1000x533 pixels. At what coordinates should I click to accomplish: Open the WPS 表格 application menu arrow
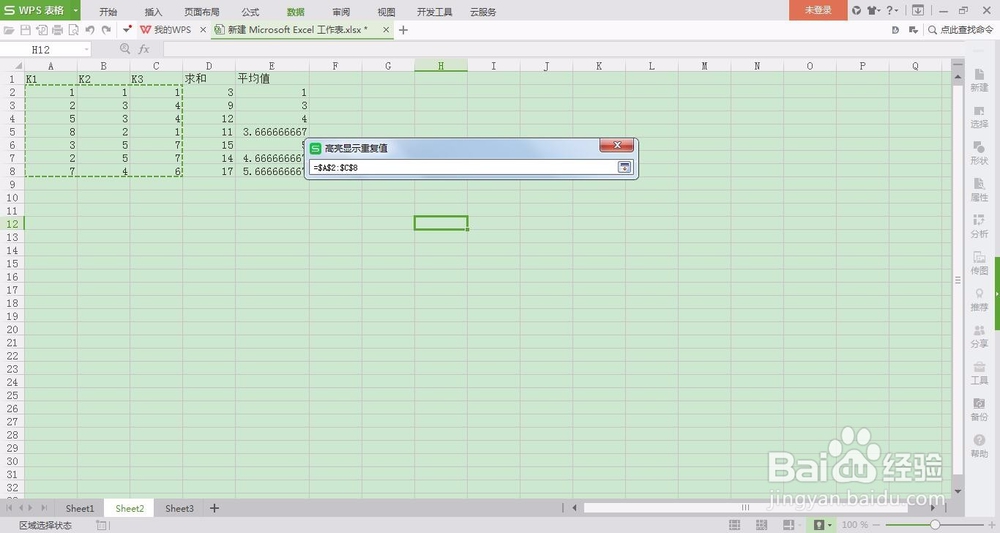click(x=75, y=10)
